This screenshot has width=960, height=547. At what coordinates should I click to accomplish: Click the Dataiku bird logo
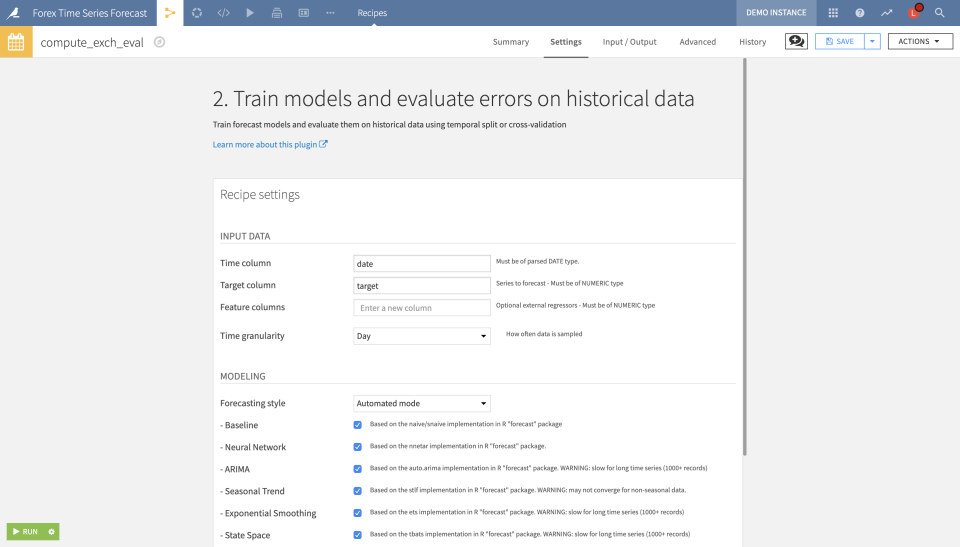[13, 12]
